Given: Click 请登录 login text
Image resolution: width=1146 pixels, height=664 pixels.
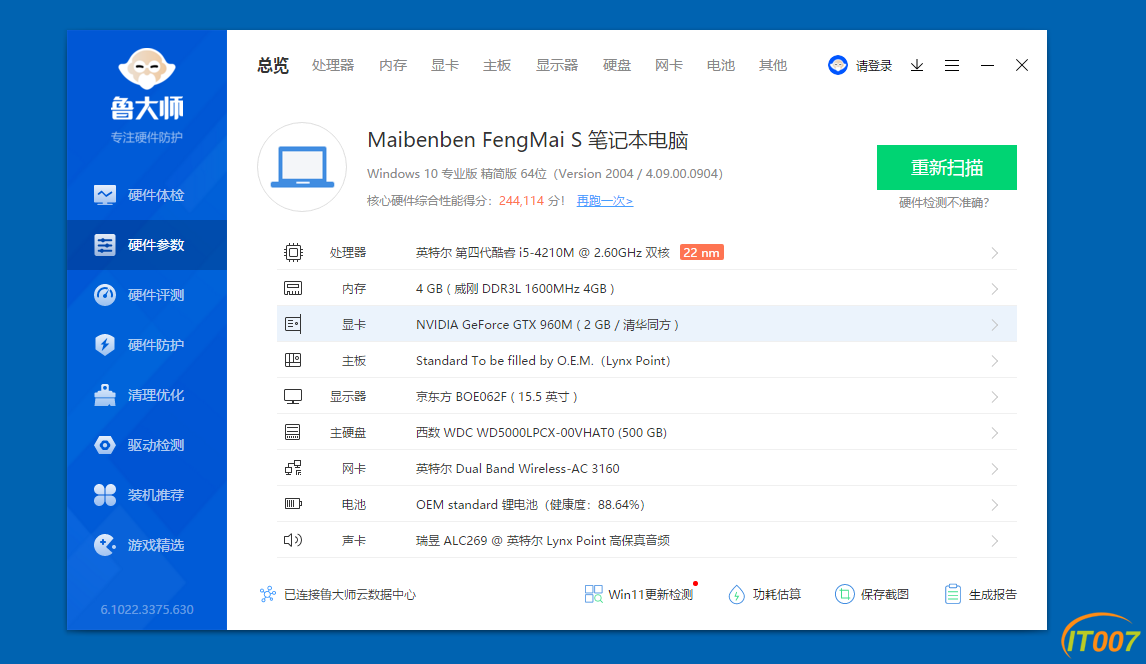Looking at the screenshot, I should tap(874, 66).
